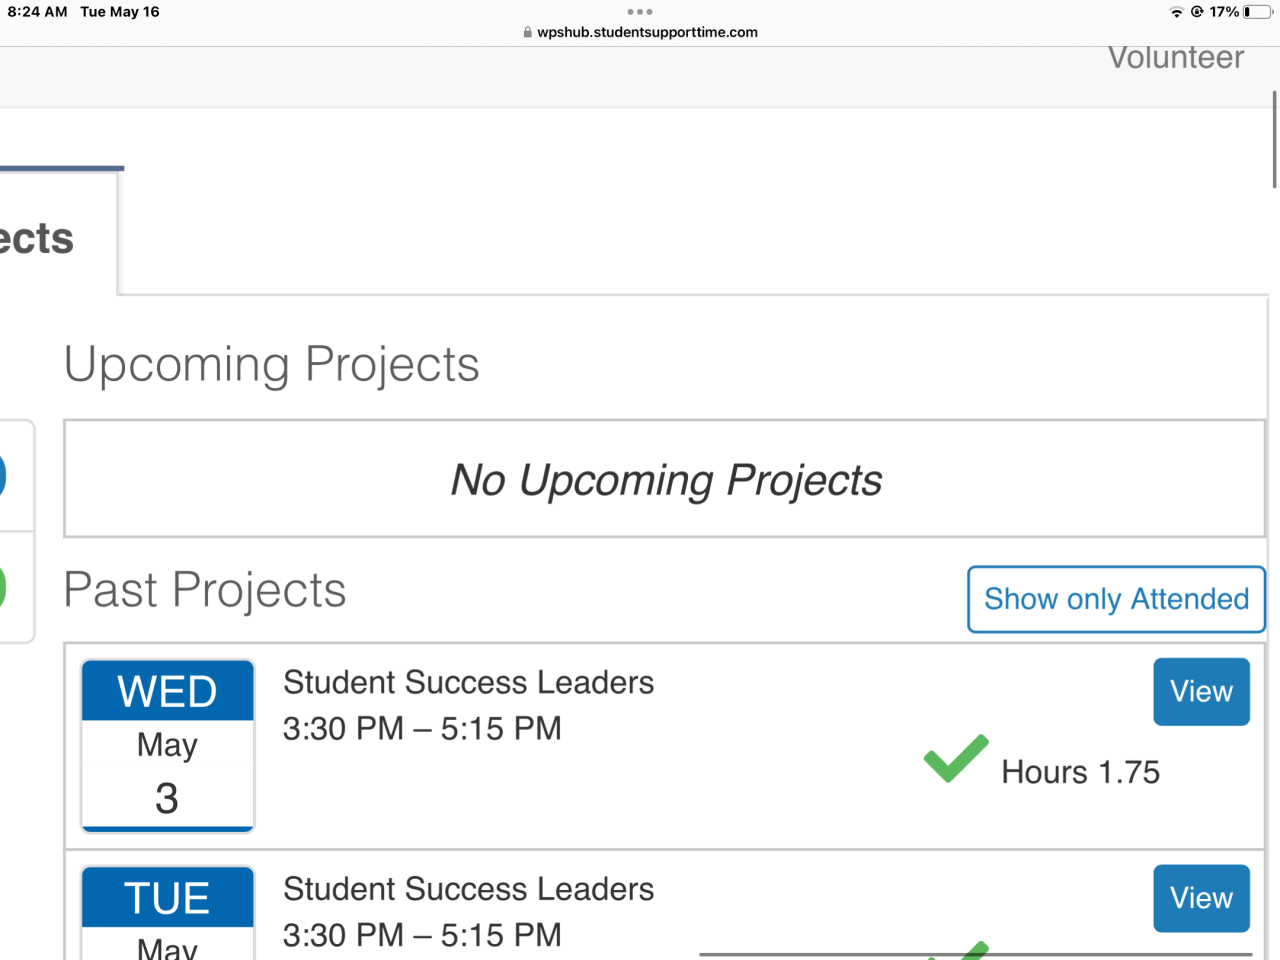Viewport: 1280px width, 960px height.
Task: Open the second Student Success Leaders title
Action: [x=468, y=889]
